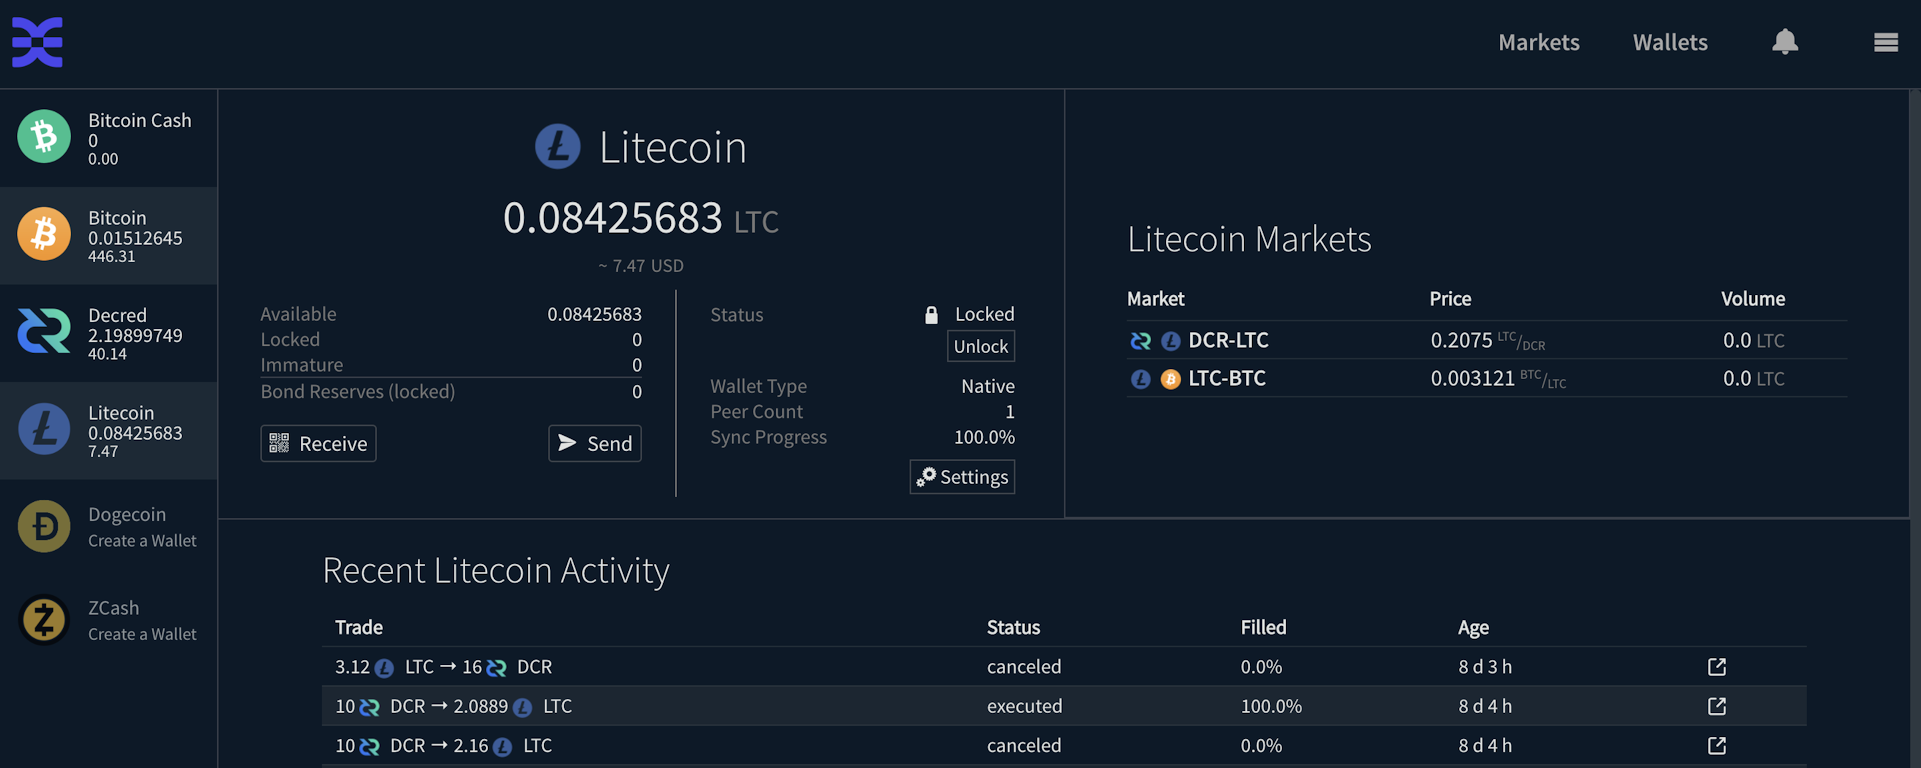Image resolution: width=1921 pixels, height=768 pixels.
Task: Go to Wallets page
Action: 1670,42
